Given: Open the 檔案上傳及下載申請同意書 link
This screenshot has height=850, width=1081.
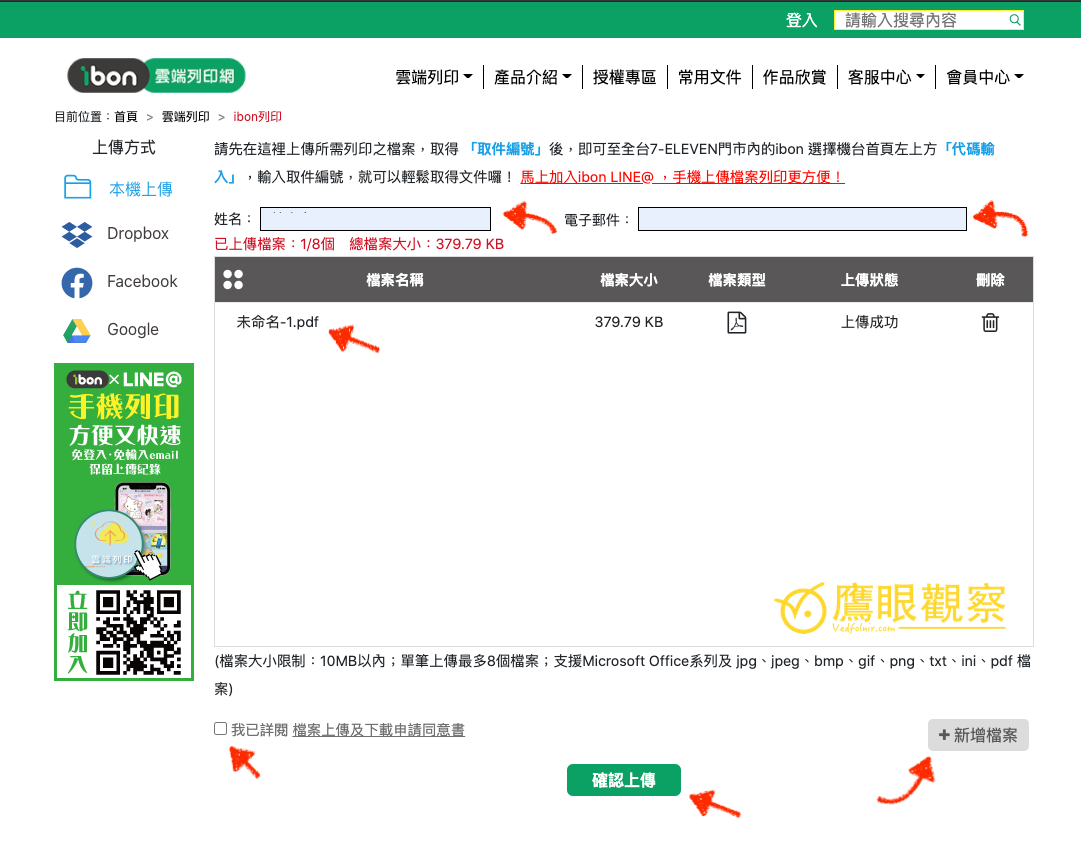Looking at the screenshot, I should click(378, 729).
